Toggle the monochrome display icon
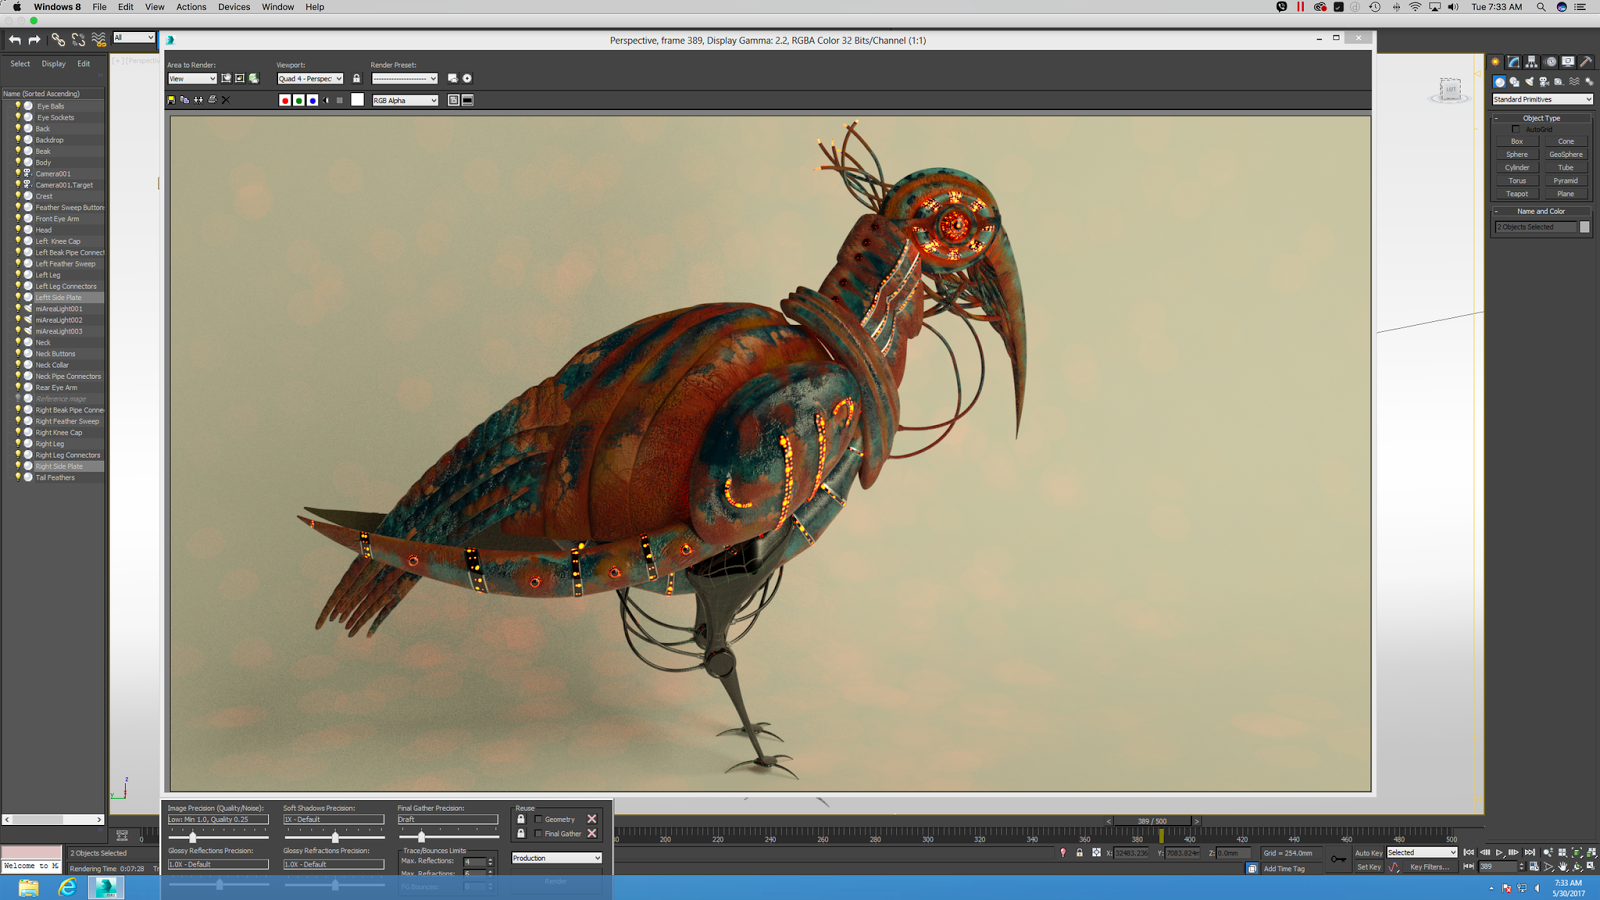The height and width of the screenshot is (900, 1600). (x=340, y=100)
